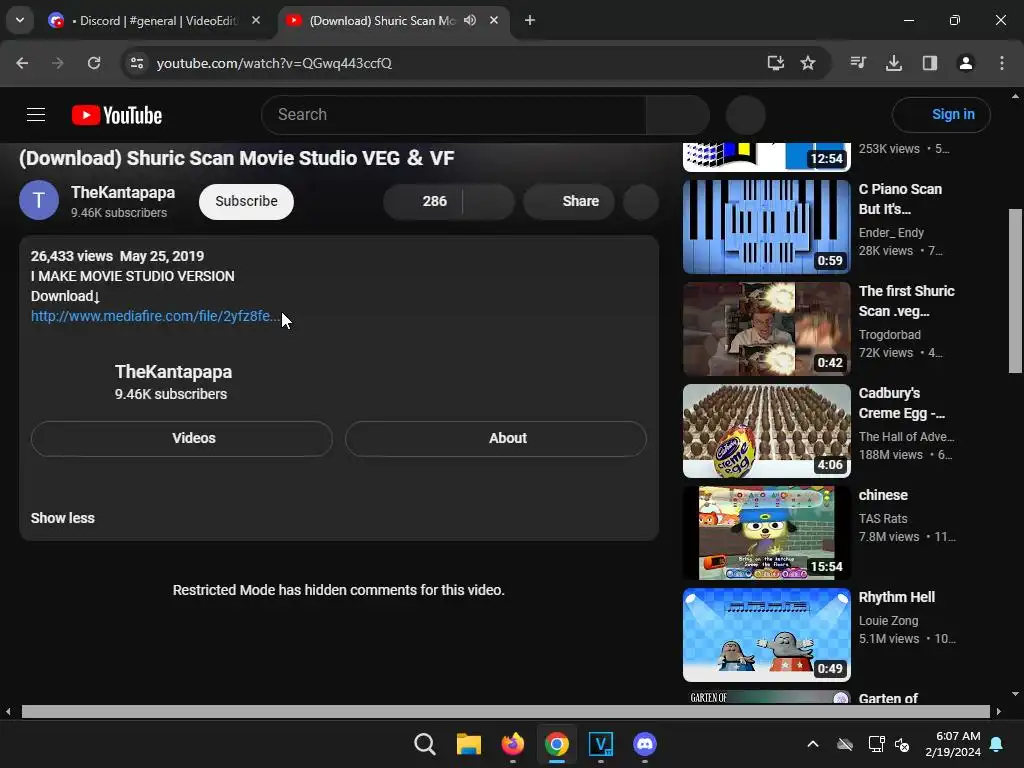
Task: Launch Firefox from taskbar
Action: click(513, 744)
